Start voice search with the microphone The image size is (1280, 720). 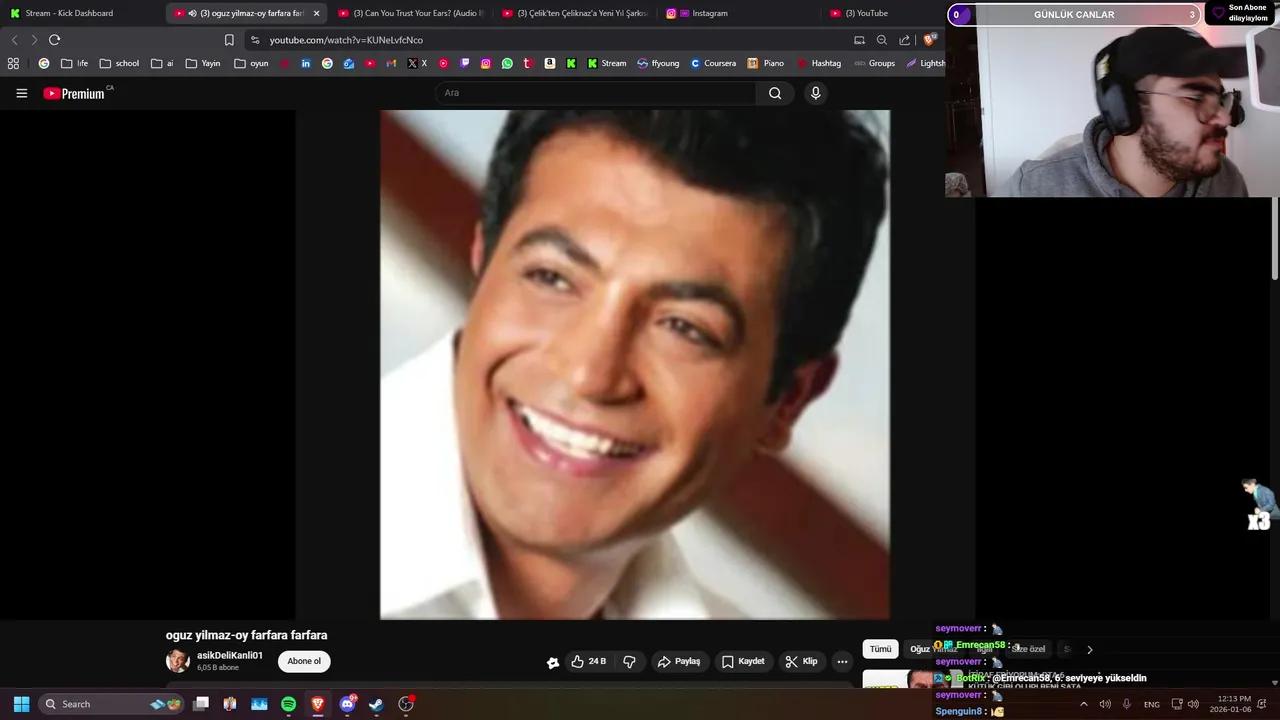pyautogui.click(x=815, y=93)
